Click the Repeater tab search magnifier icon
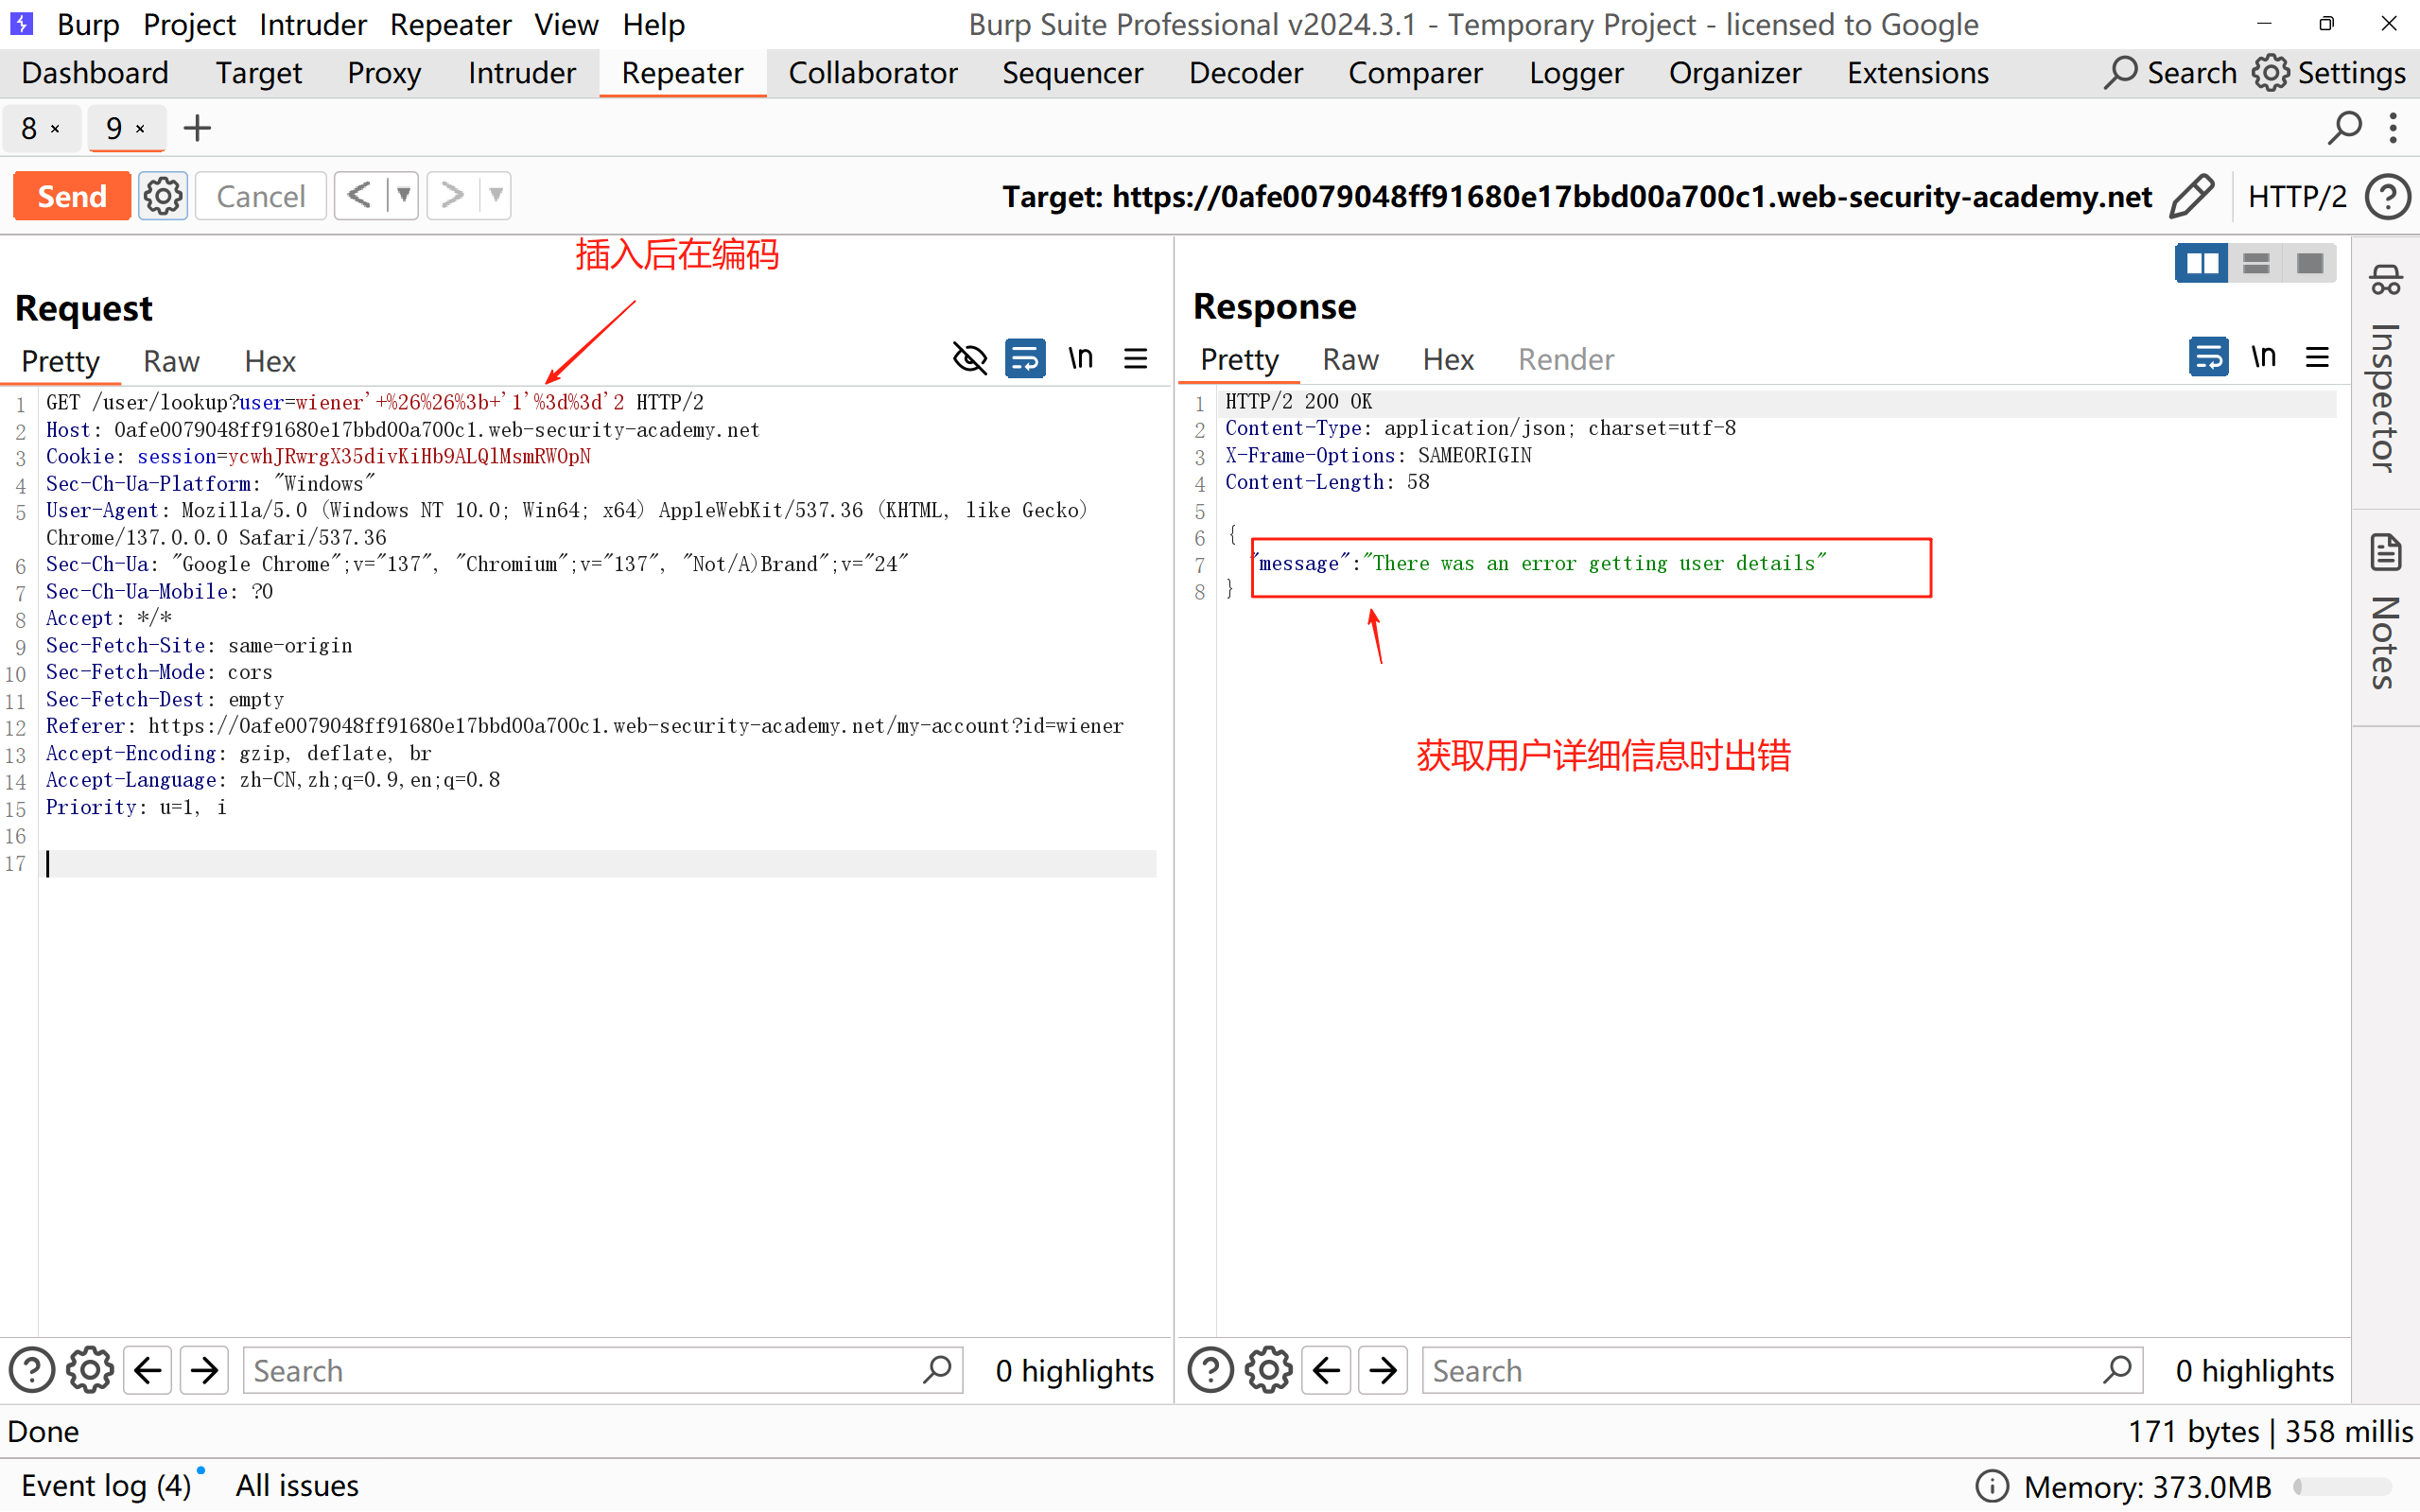The image size is (2420, 1512). [x=2344, y=128]
